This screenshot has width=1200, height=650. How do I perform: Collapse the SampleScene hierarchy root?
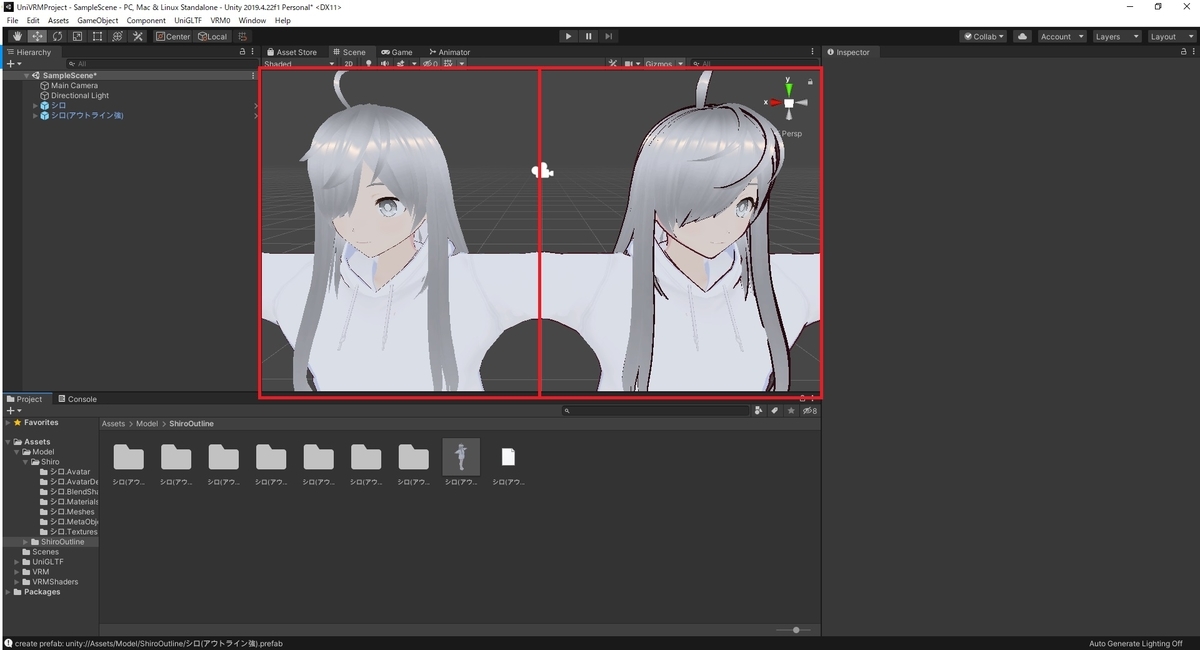pyautogui.click(x=27, y=76)
